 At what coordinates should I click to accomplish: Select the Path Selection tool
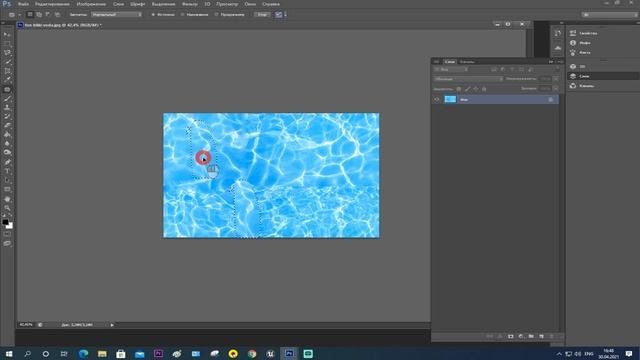click(x=7, y=180)
